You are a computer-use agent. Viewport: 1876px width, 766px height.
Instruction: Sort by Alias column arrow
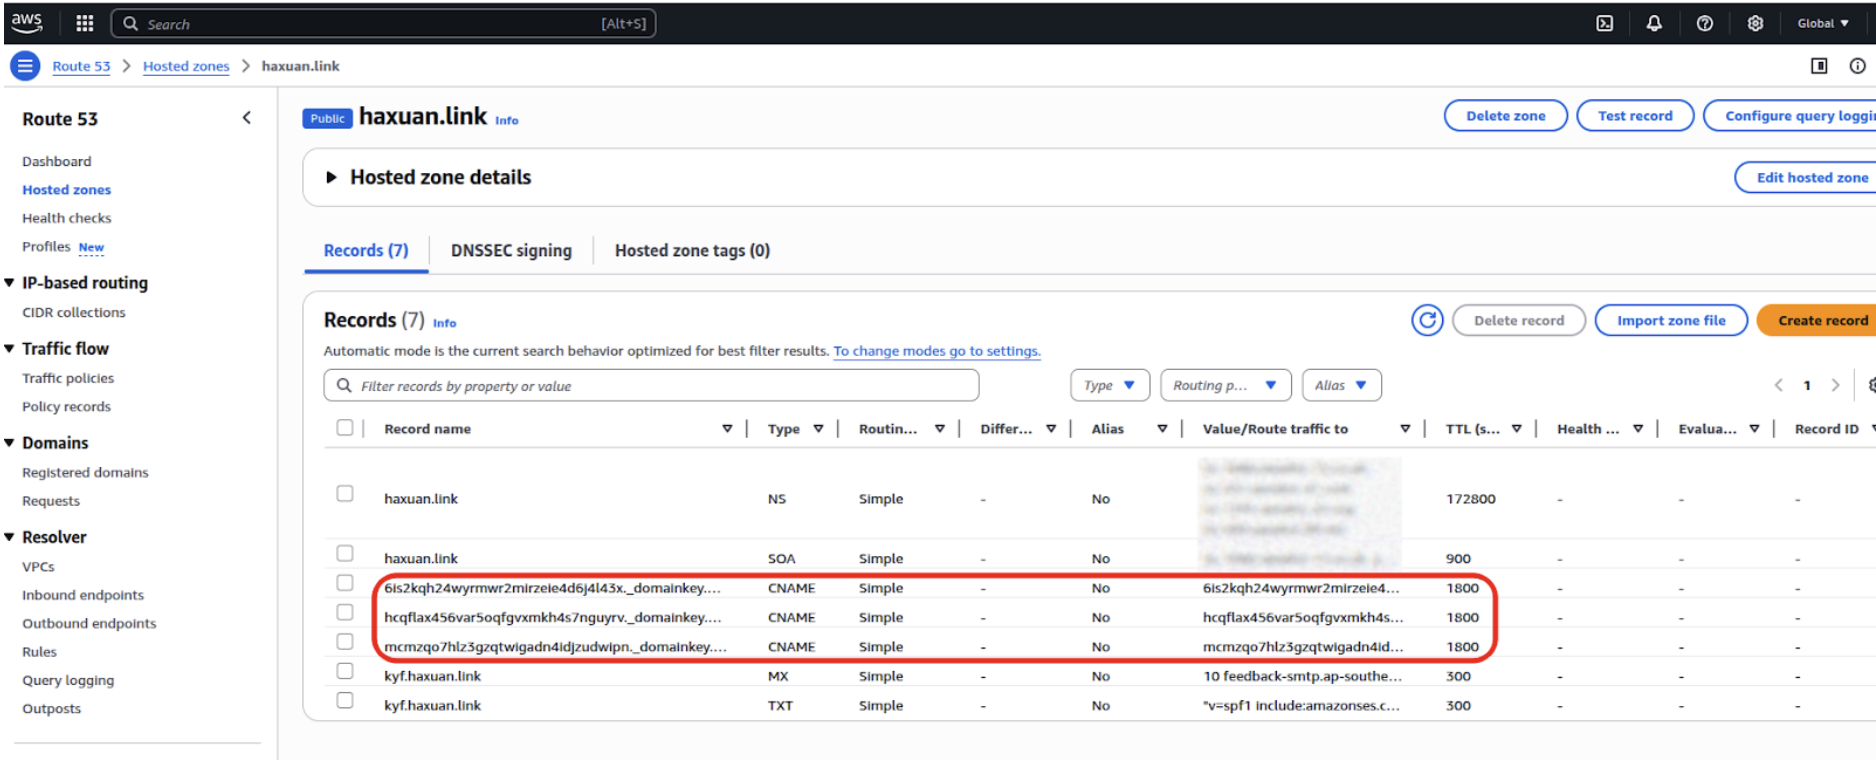(x=1162, y=429)
